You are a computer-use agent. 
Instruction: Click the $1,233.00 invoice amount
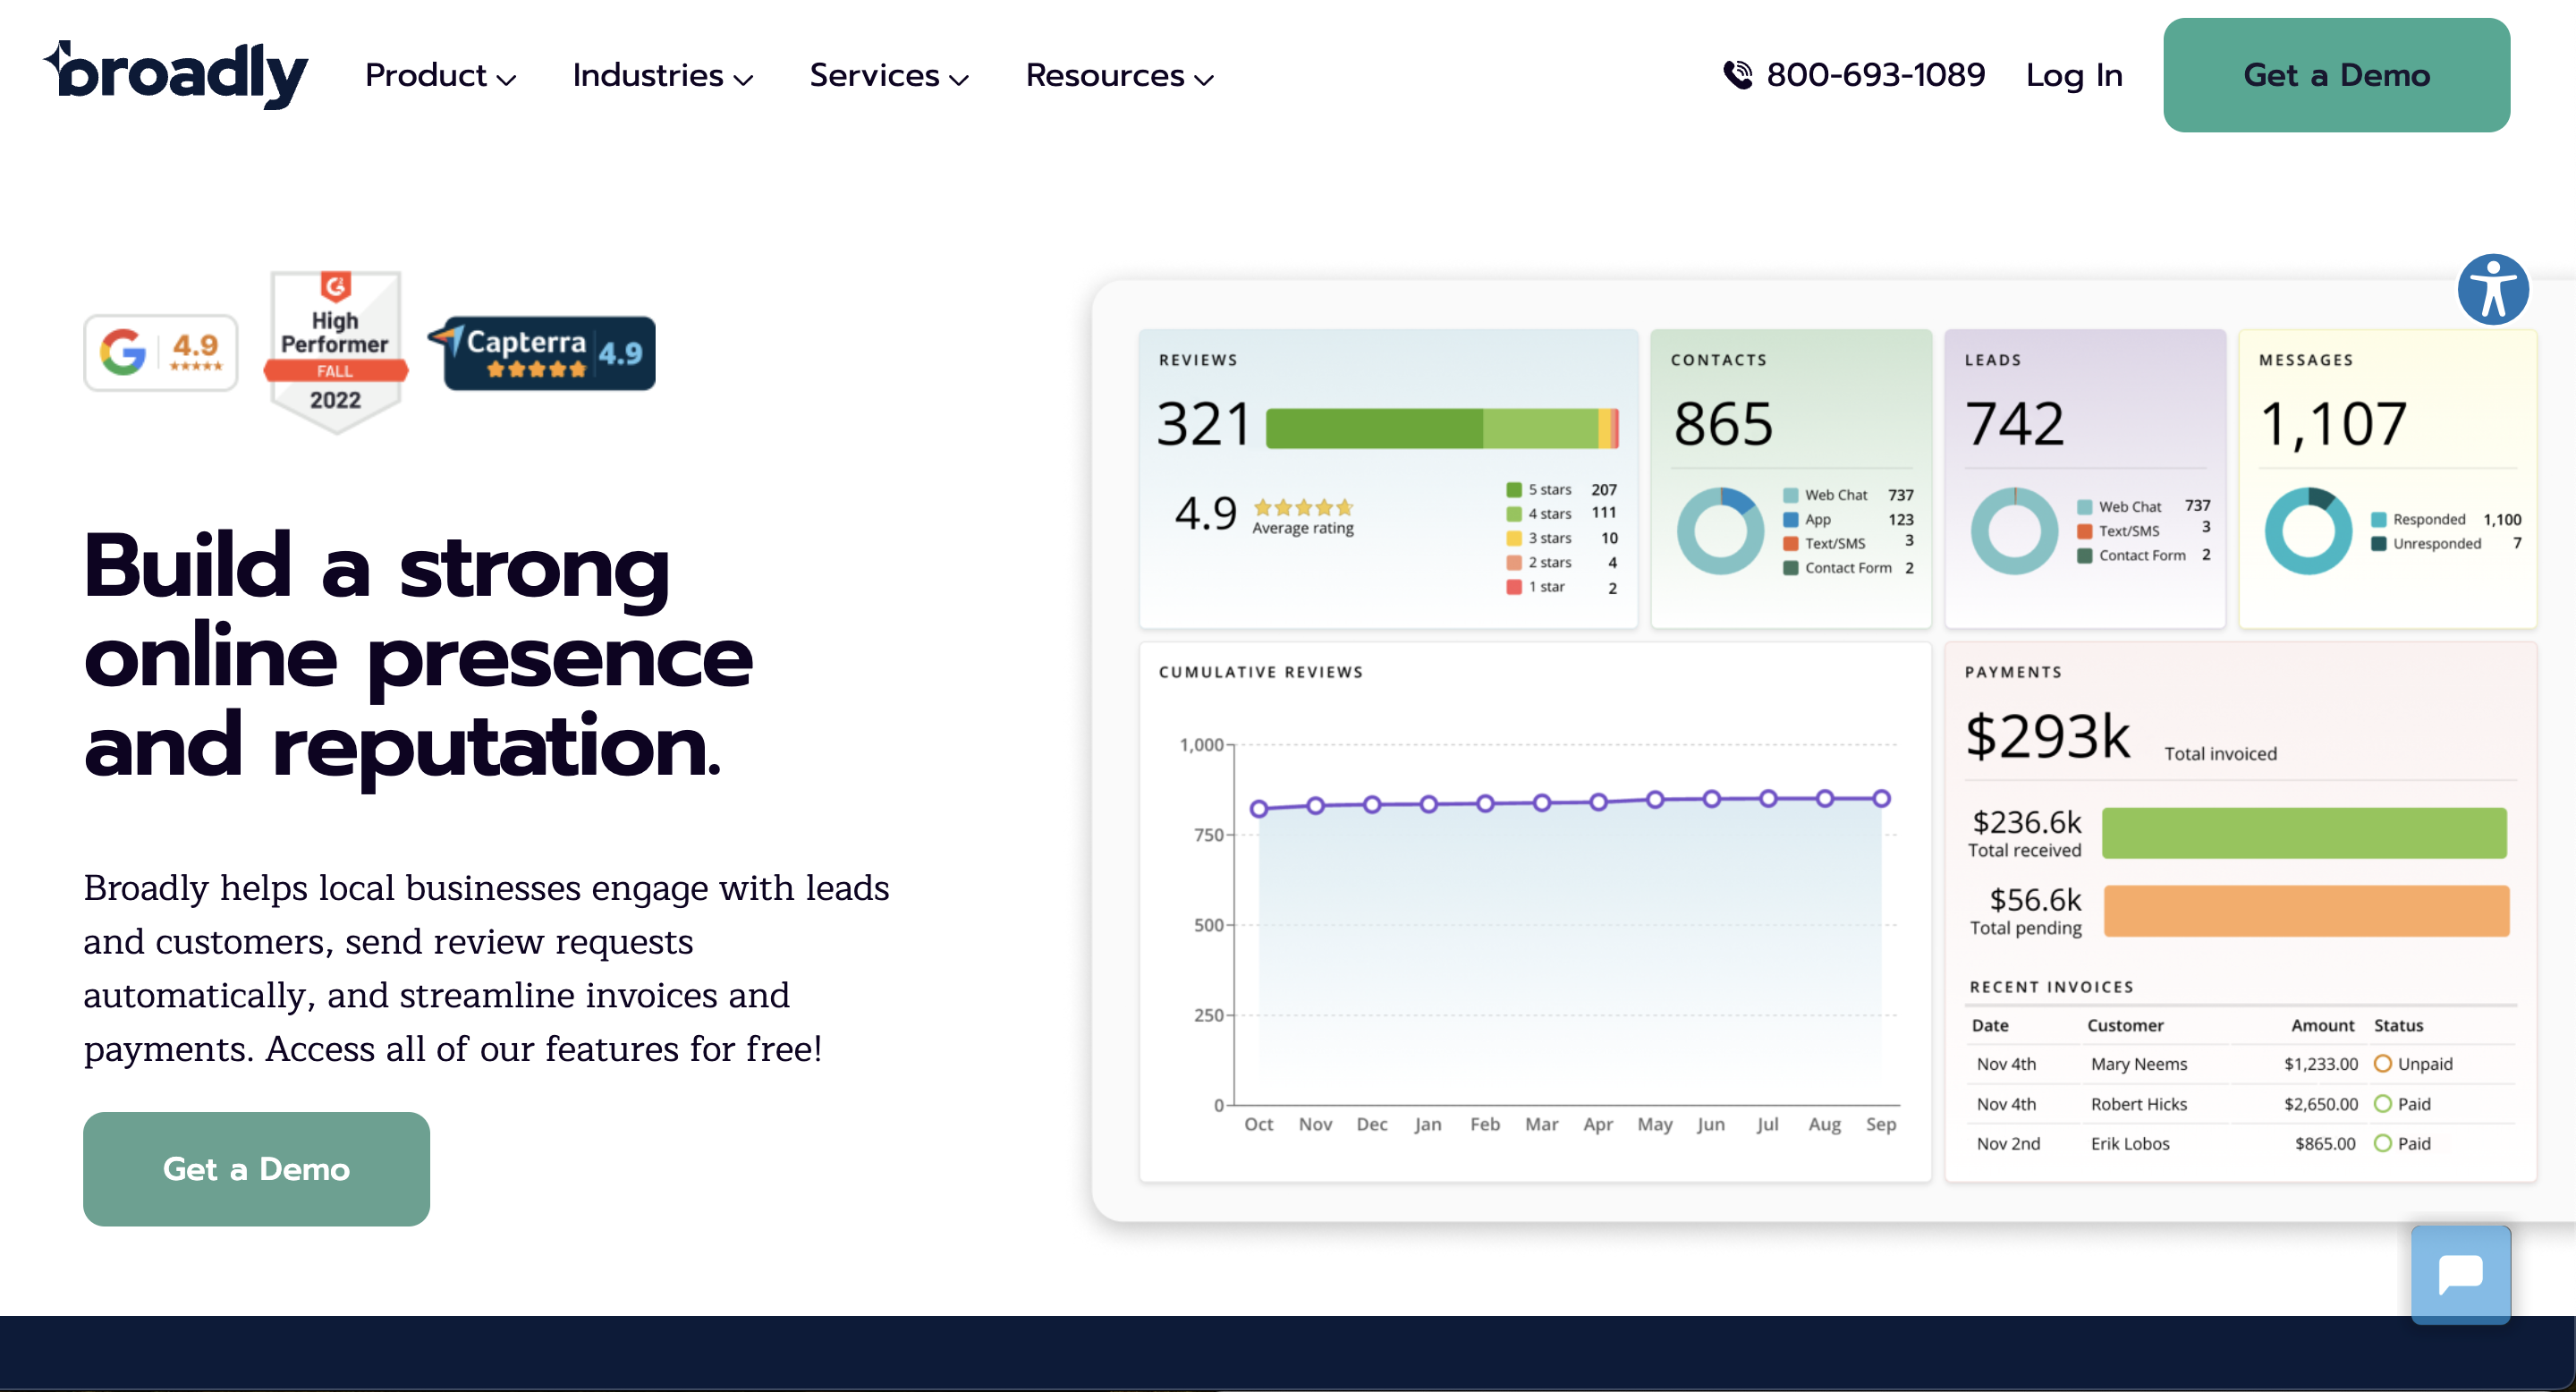2321,1064
